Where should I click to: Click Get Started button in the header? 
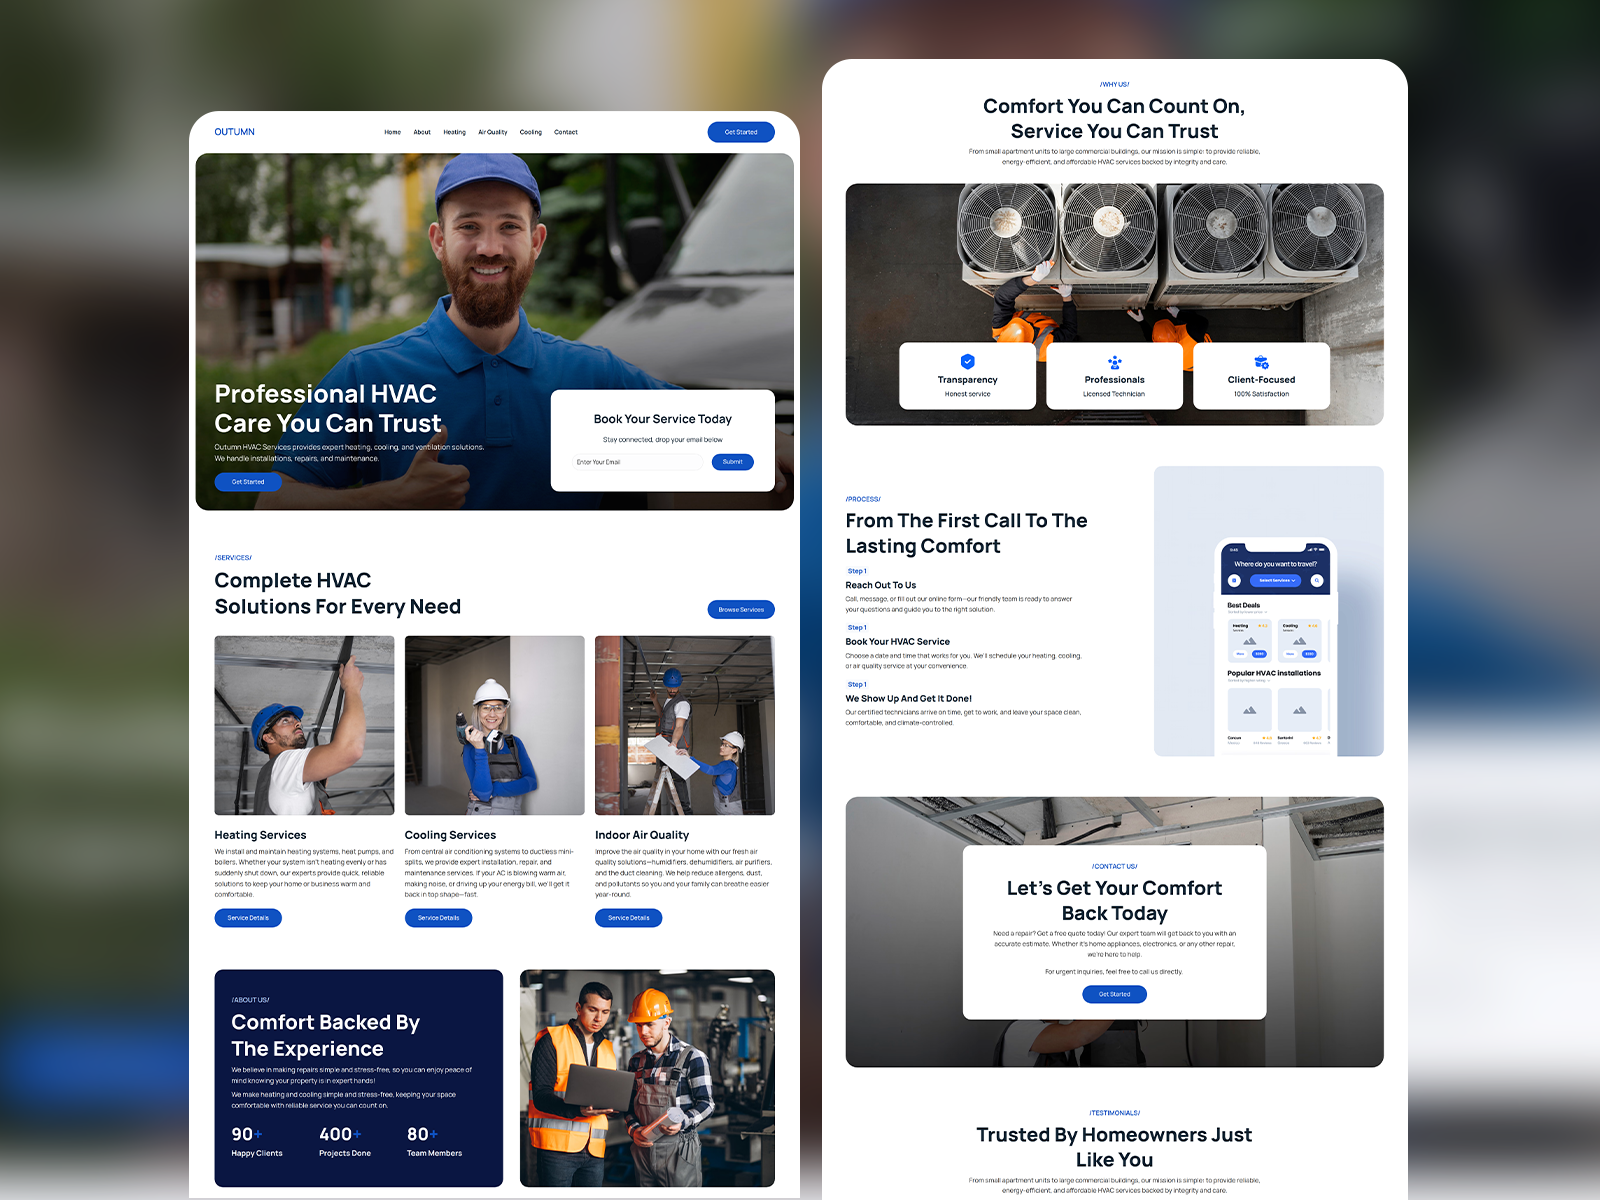[741, 132]
